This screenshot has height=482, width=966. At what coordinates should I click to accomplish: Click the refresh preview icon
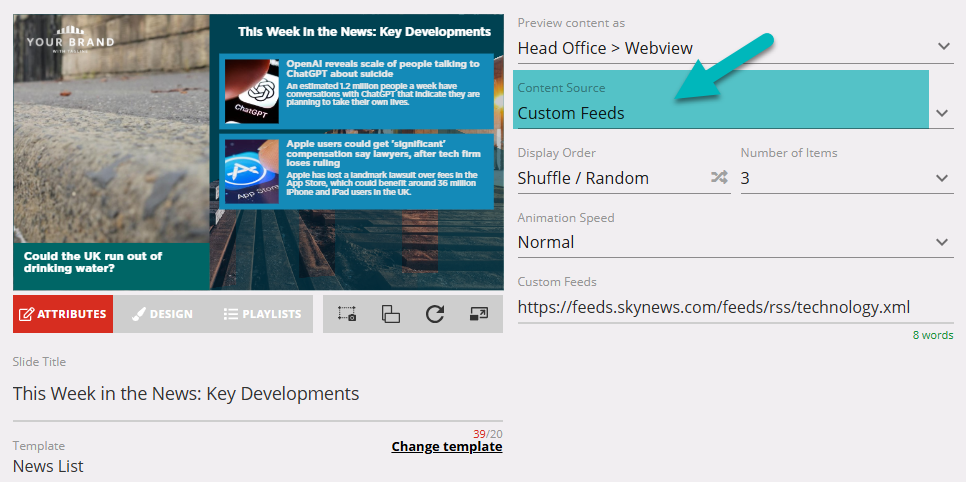point(435,314)
